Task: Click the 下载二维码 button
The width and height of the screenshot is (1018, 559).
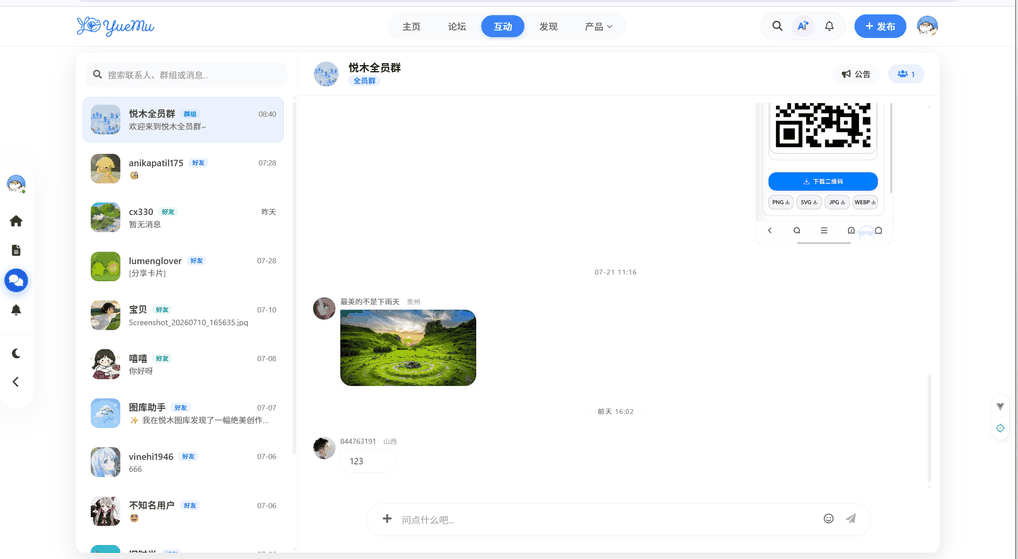Action: coord(823,181)
